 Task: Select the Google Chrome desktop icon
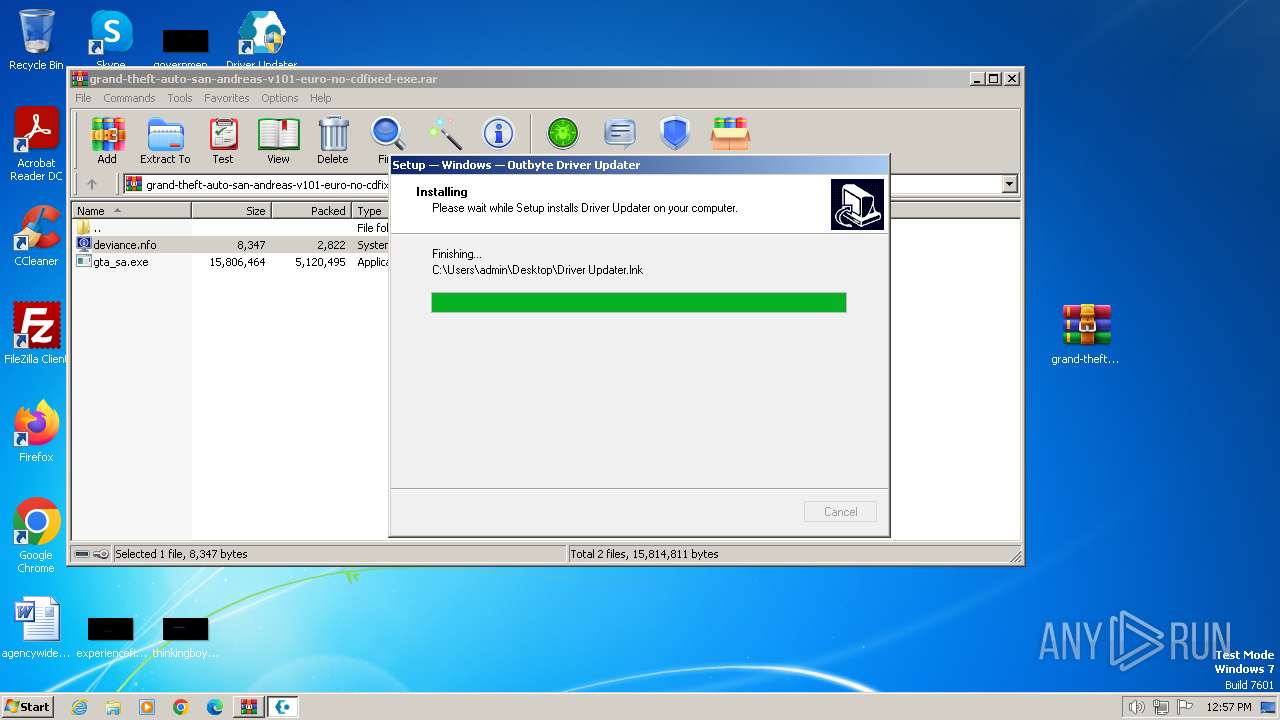click(x=36, y=536)
